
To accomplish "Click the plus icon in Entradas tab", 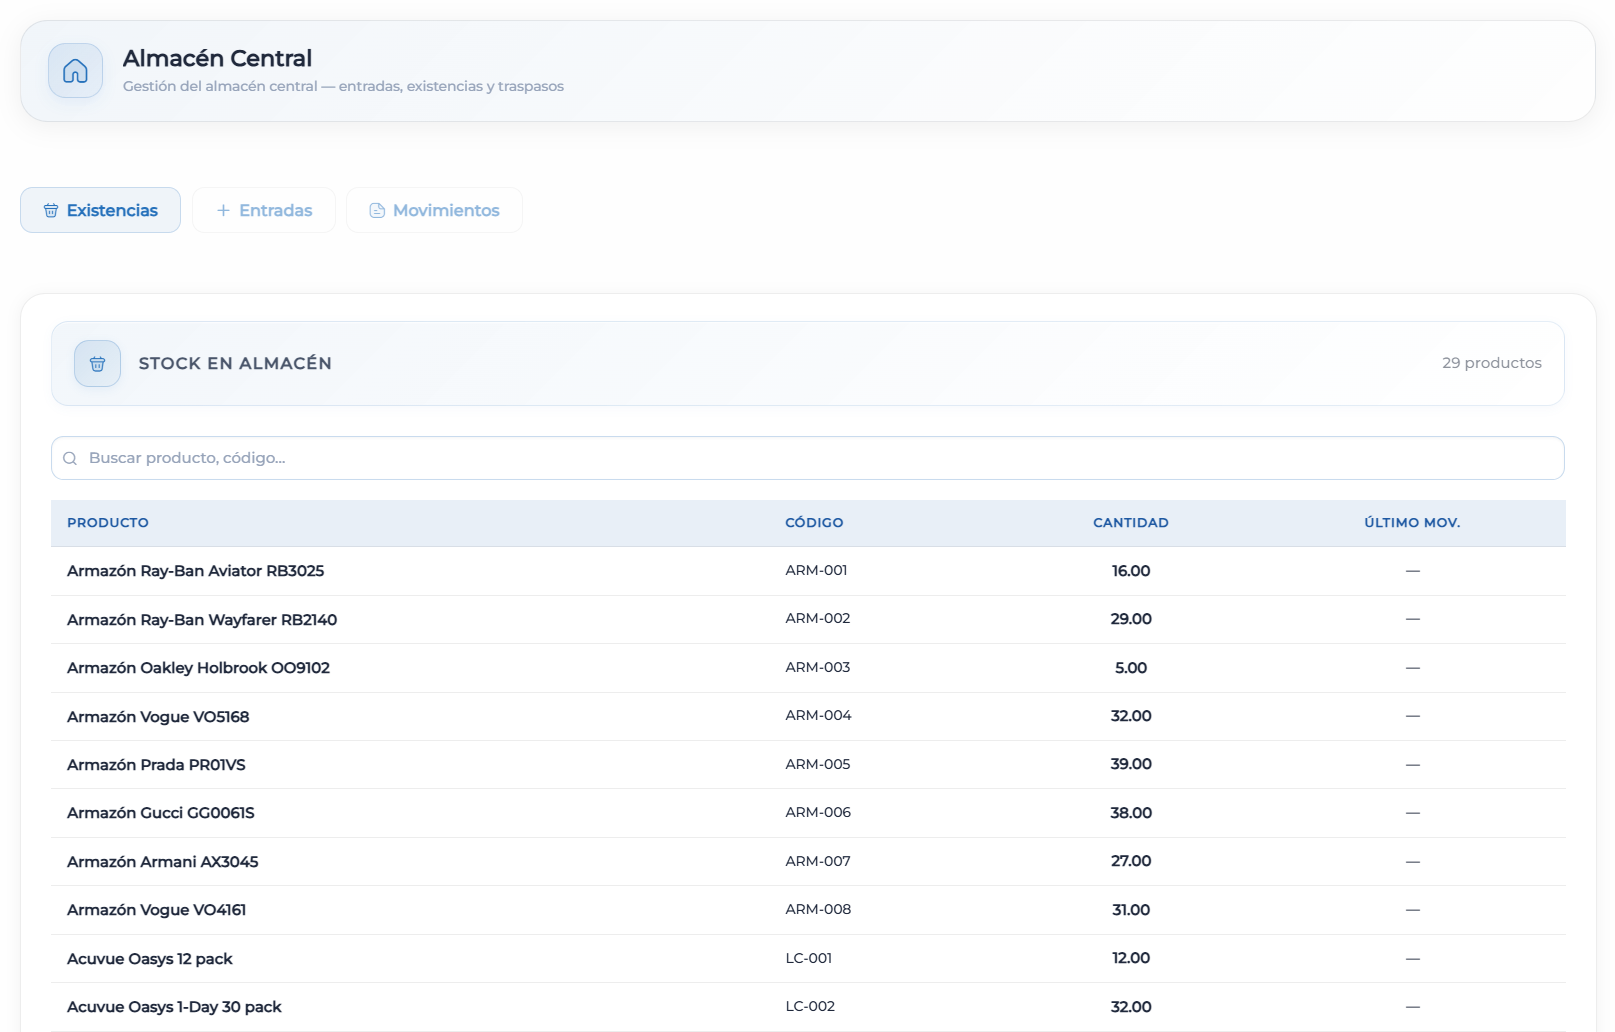I will click(223, 211).
